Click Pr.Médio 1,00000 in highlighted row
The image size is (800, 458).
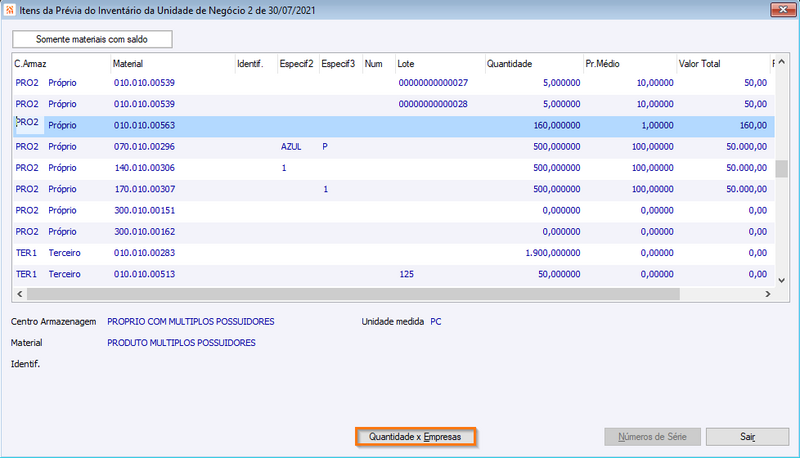click(x=657, y=125)
